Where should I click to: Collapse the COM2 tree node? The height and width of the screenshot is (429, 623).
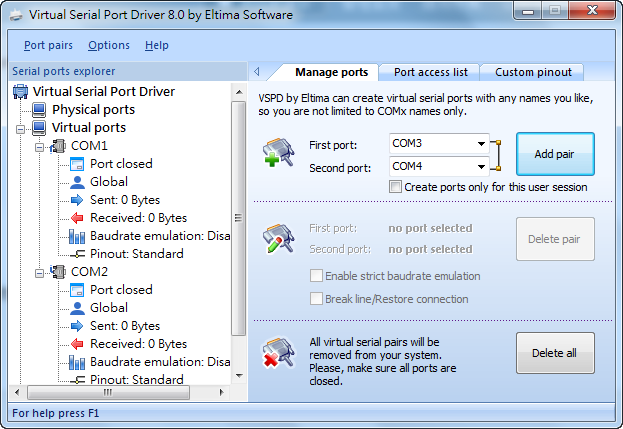point(39,273)
